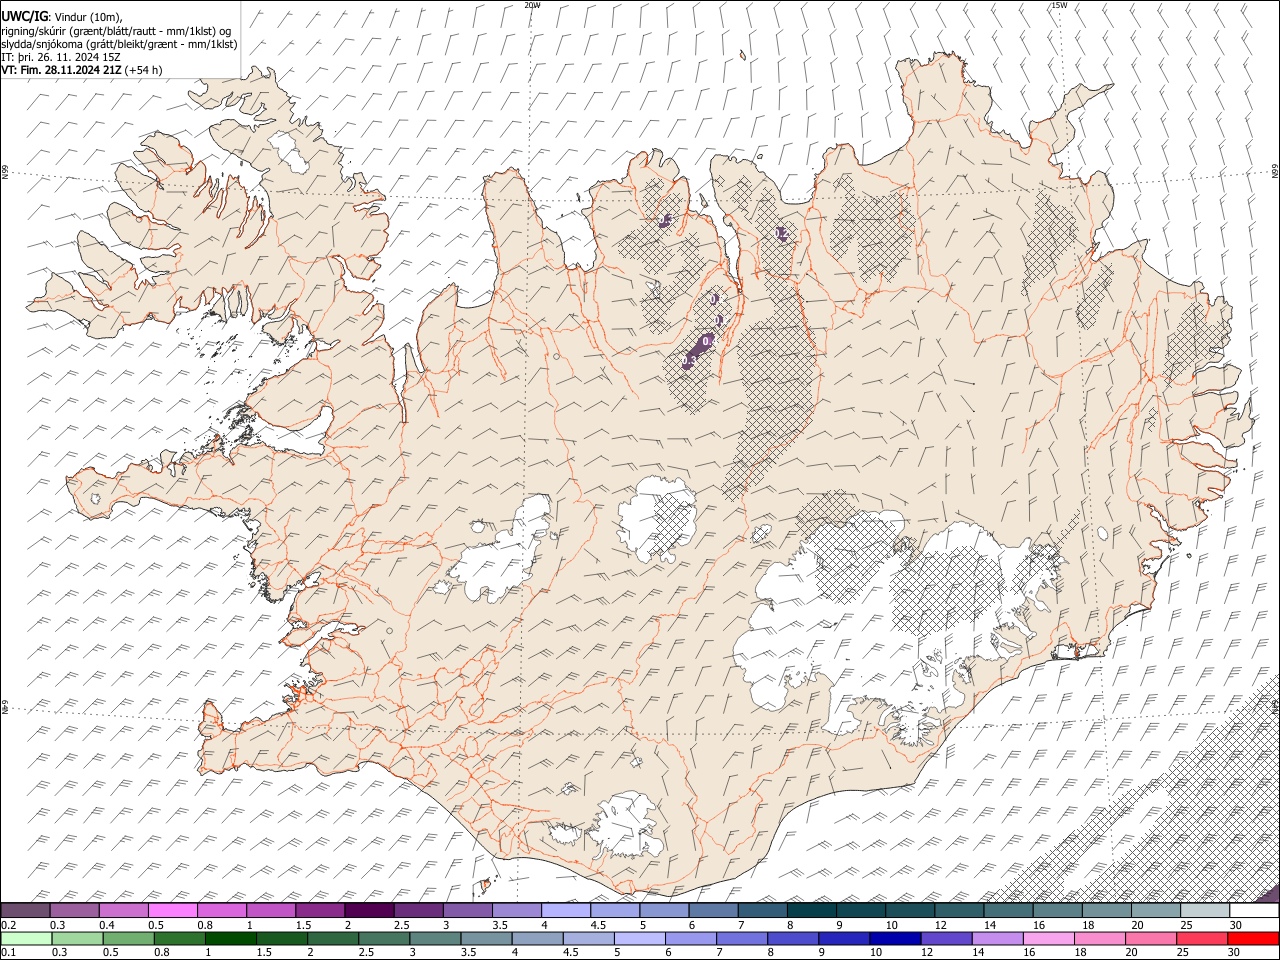1280x960 pixels.
Task: Choose the top-row swatch between 4 and 4.5
Action: point(566,911)
